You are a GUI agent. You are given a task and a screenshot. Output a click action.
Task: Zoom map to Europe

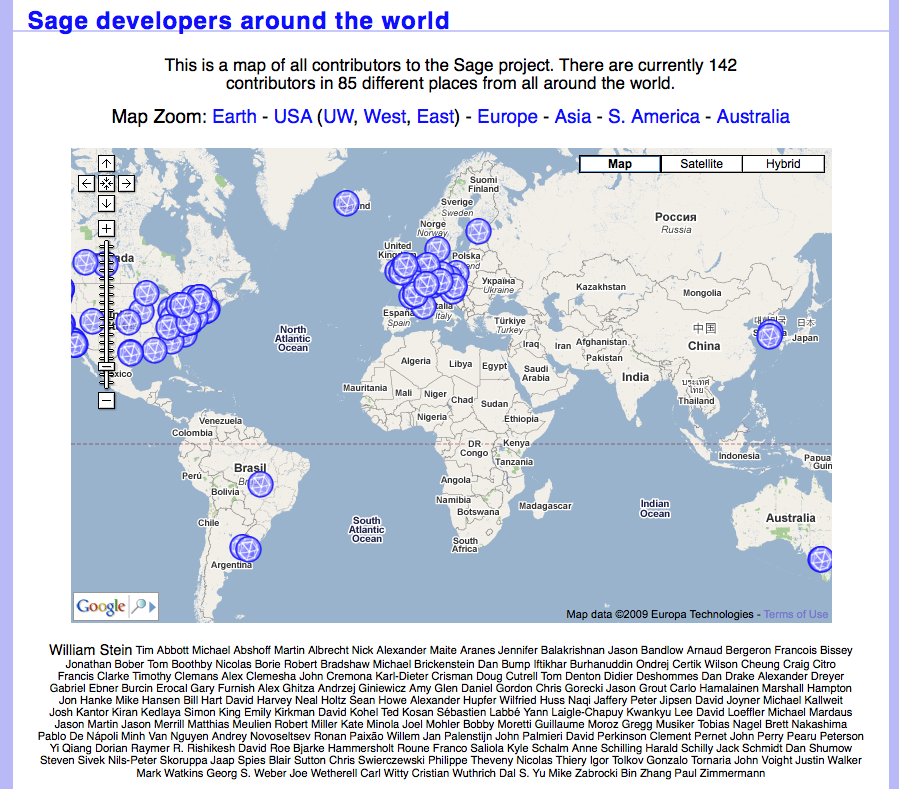(507, 116)
